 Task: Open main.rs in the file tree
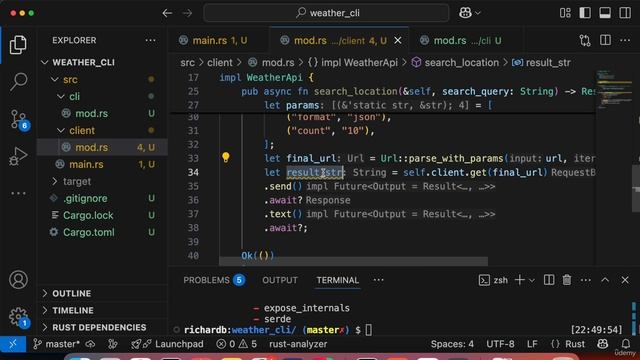click(x=86, y=164)
